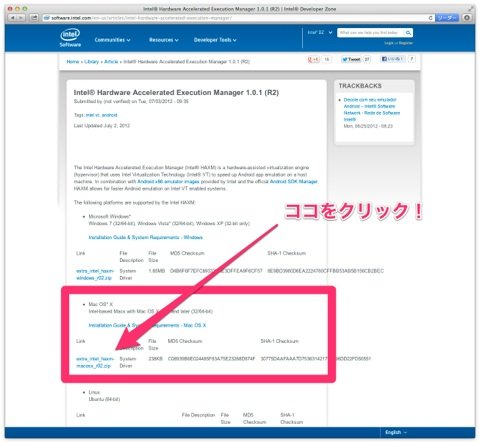The image size is (480, 443).
Task: Open the Resources dropdown menu
Action: pyautogui.click(x=164, y=40)
